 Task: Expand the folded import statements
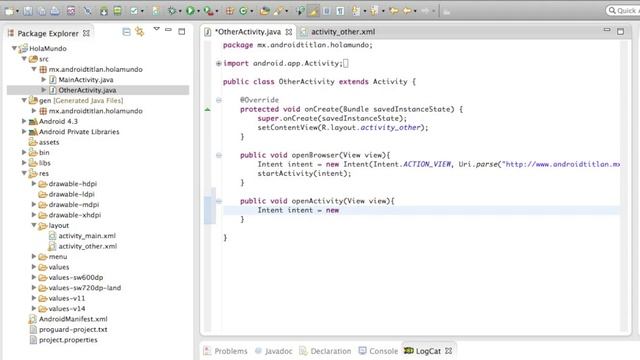click(x=218, y=63)
